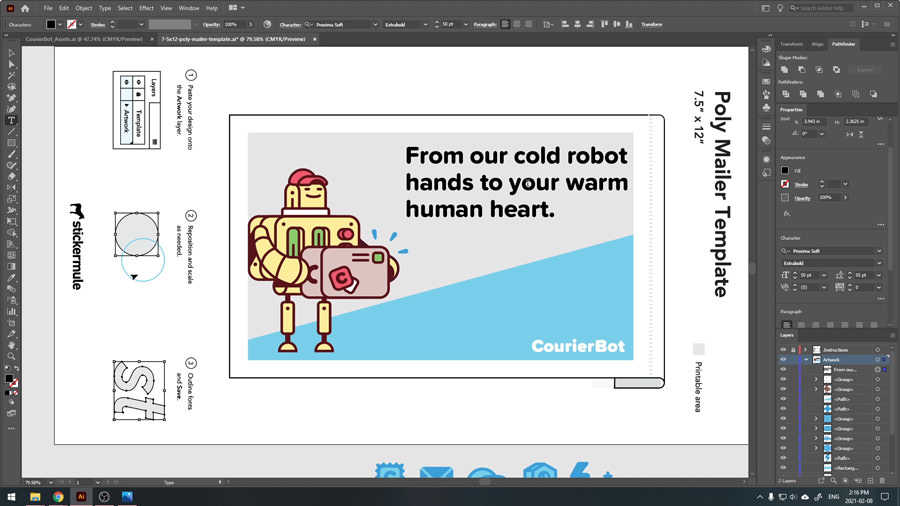Screen dimensions: 900x506
Task: Hide the Instructions layer via eye icon
Action: (x=784, y=350)
